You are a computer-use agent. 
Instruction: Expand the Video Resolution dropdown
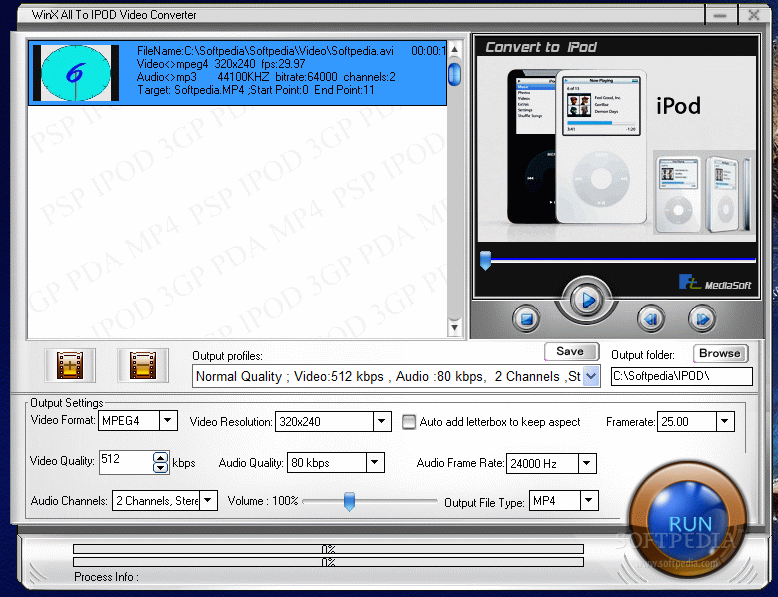click(x=382, y=422)
